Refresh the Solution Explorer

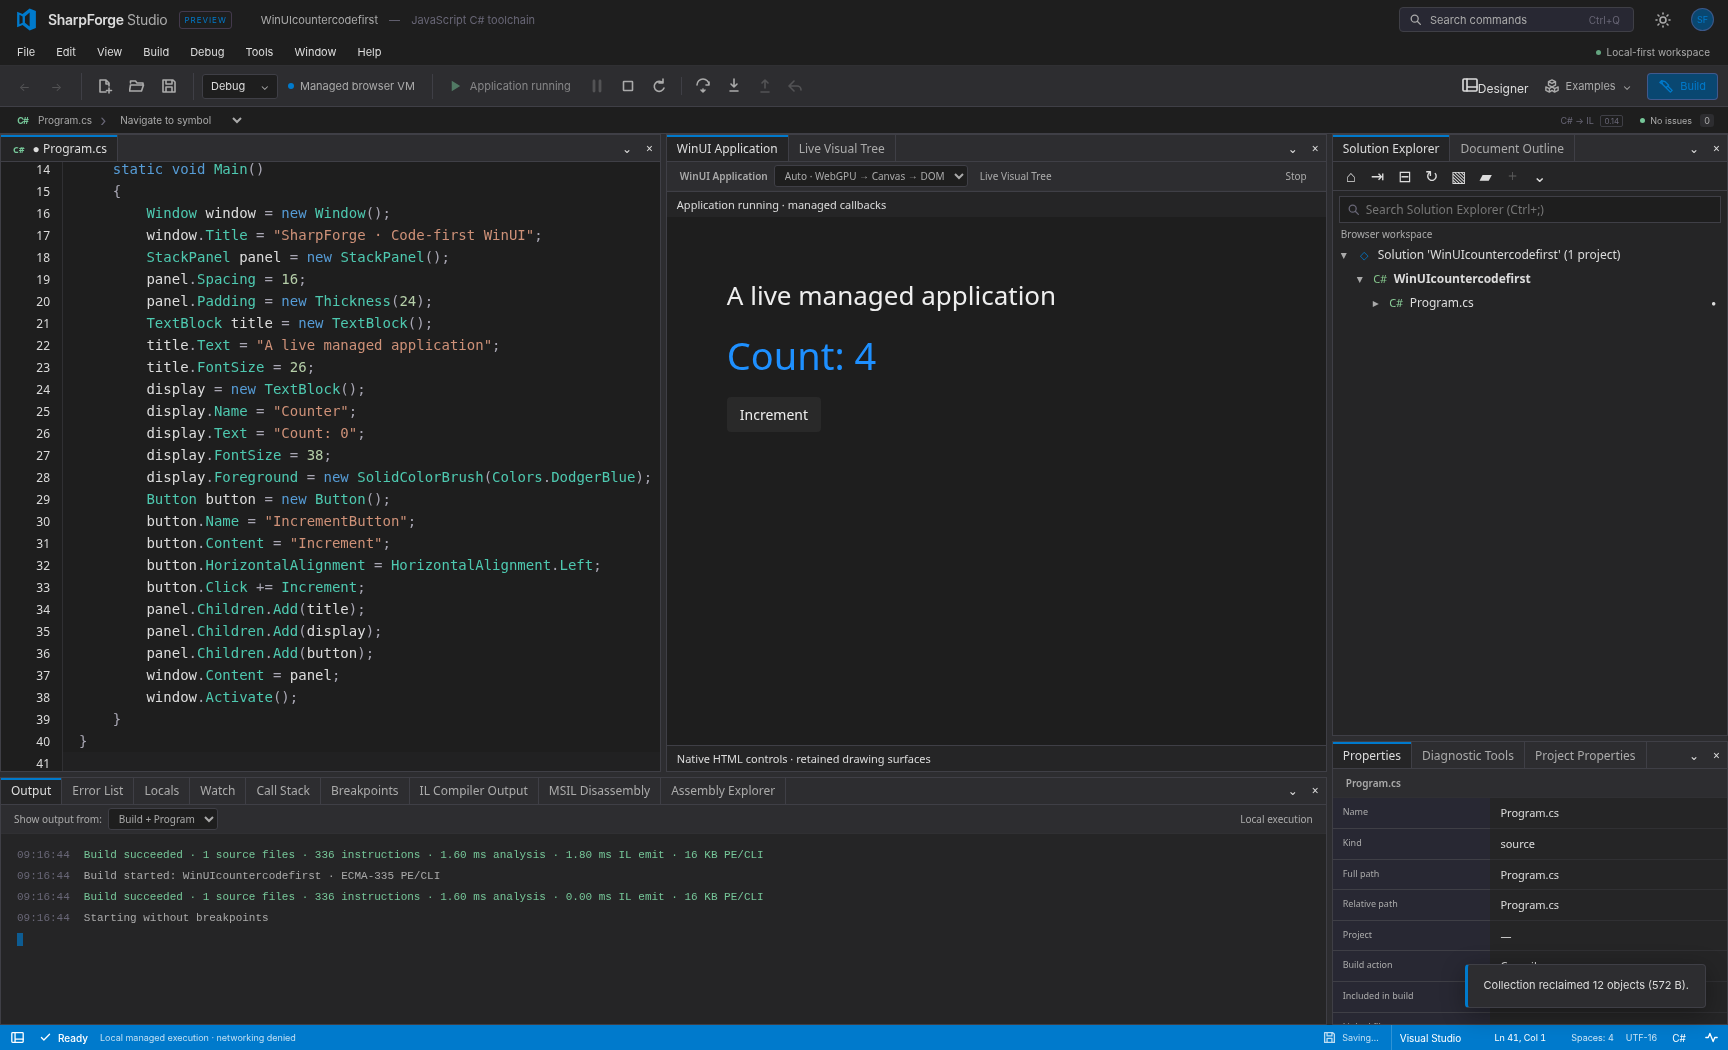[1432, 177]
